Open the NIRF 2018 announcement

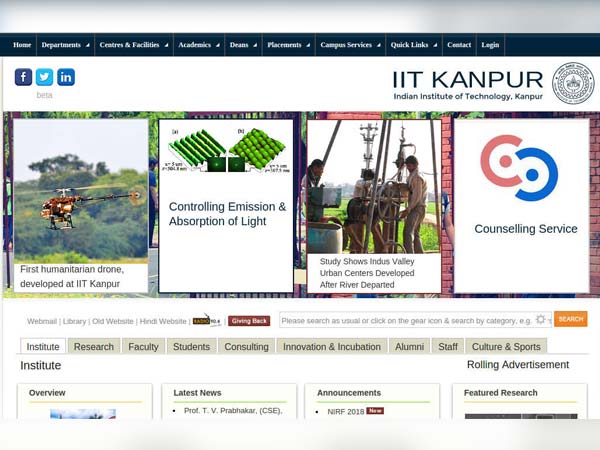click(346, 412)
